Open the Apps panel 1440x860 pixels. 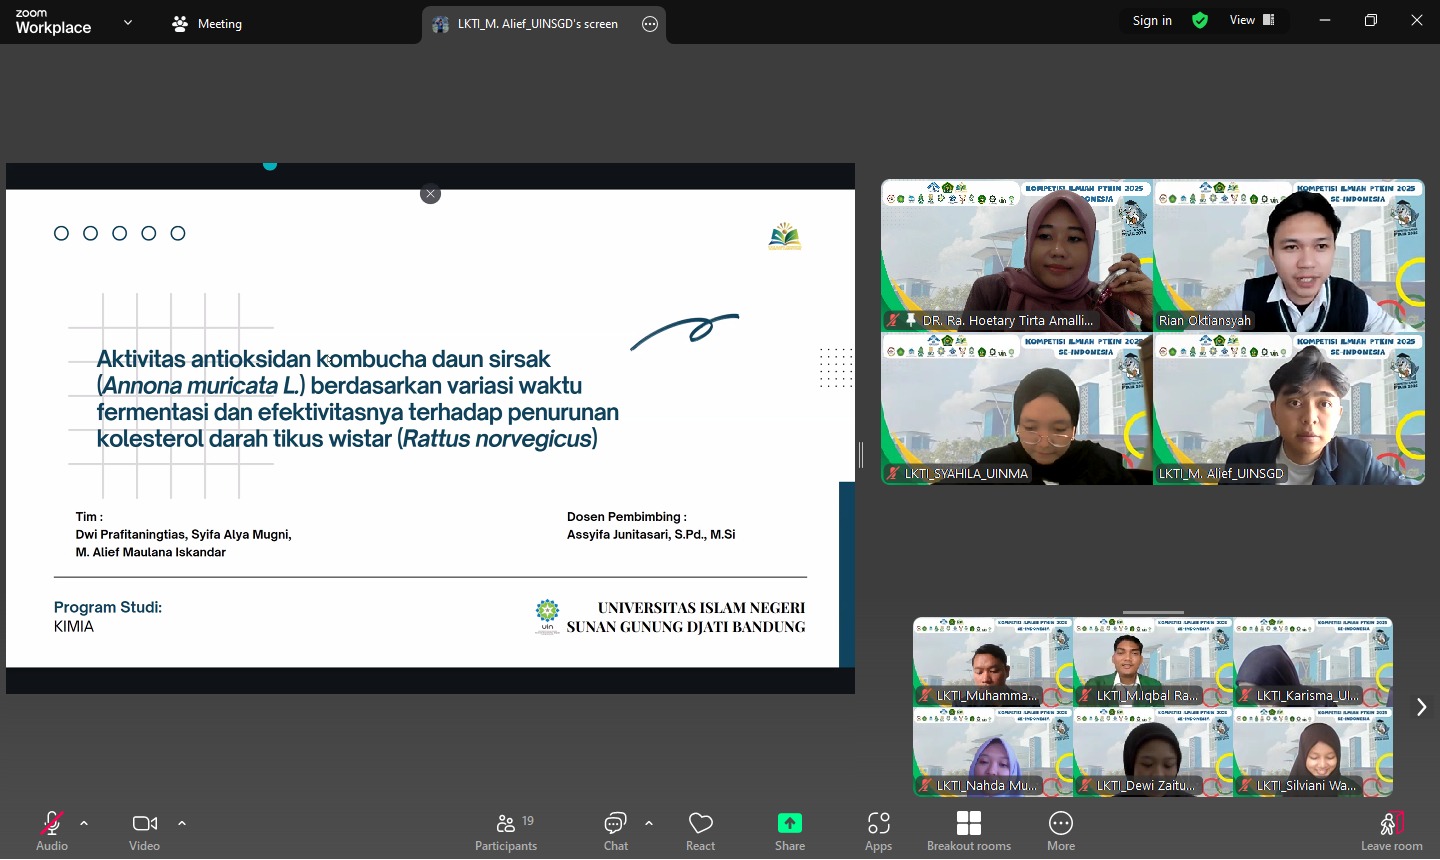pyautogui.click(x=878, y=829)
